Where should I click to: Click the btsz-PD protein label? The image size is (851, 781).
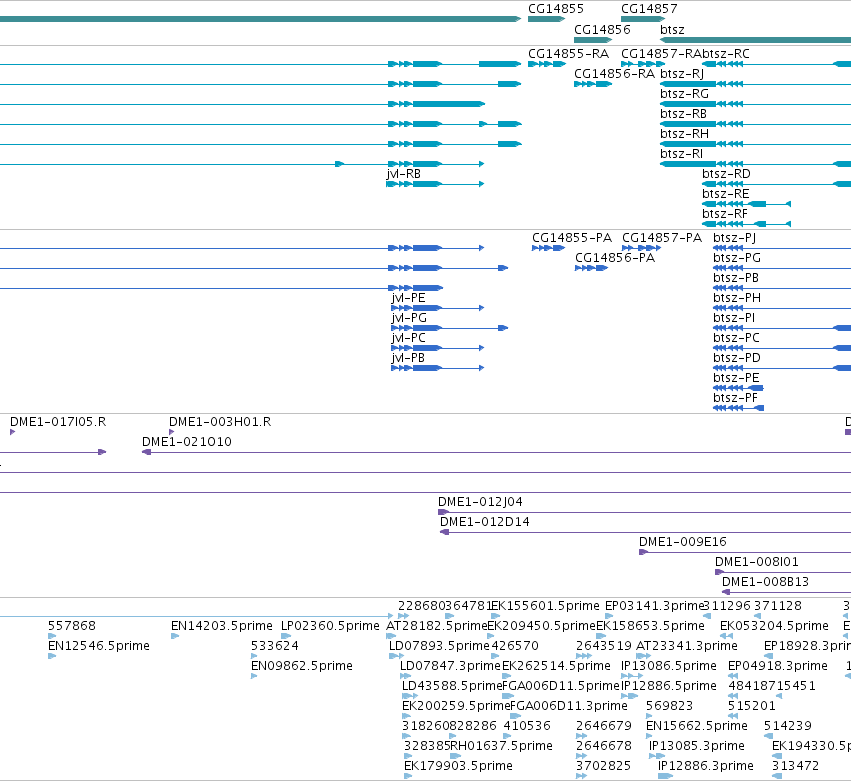737,358
